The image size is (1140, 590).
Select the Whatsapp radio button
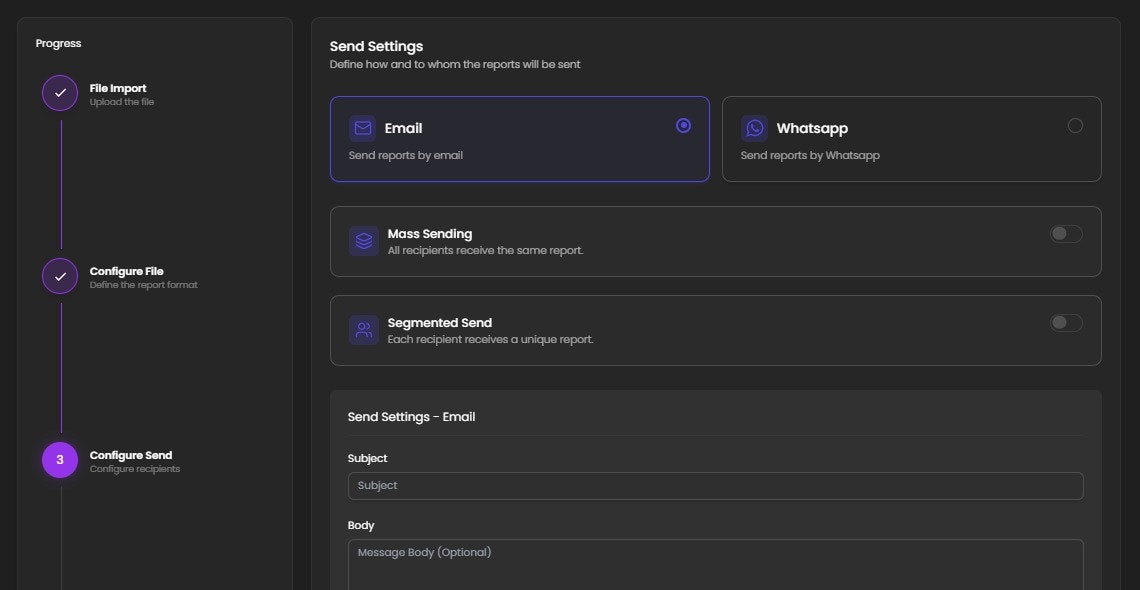[x=1075, y=125]
